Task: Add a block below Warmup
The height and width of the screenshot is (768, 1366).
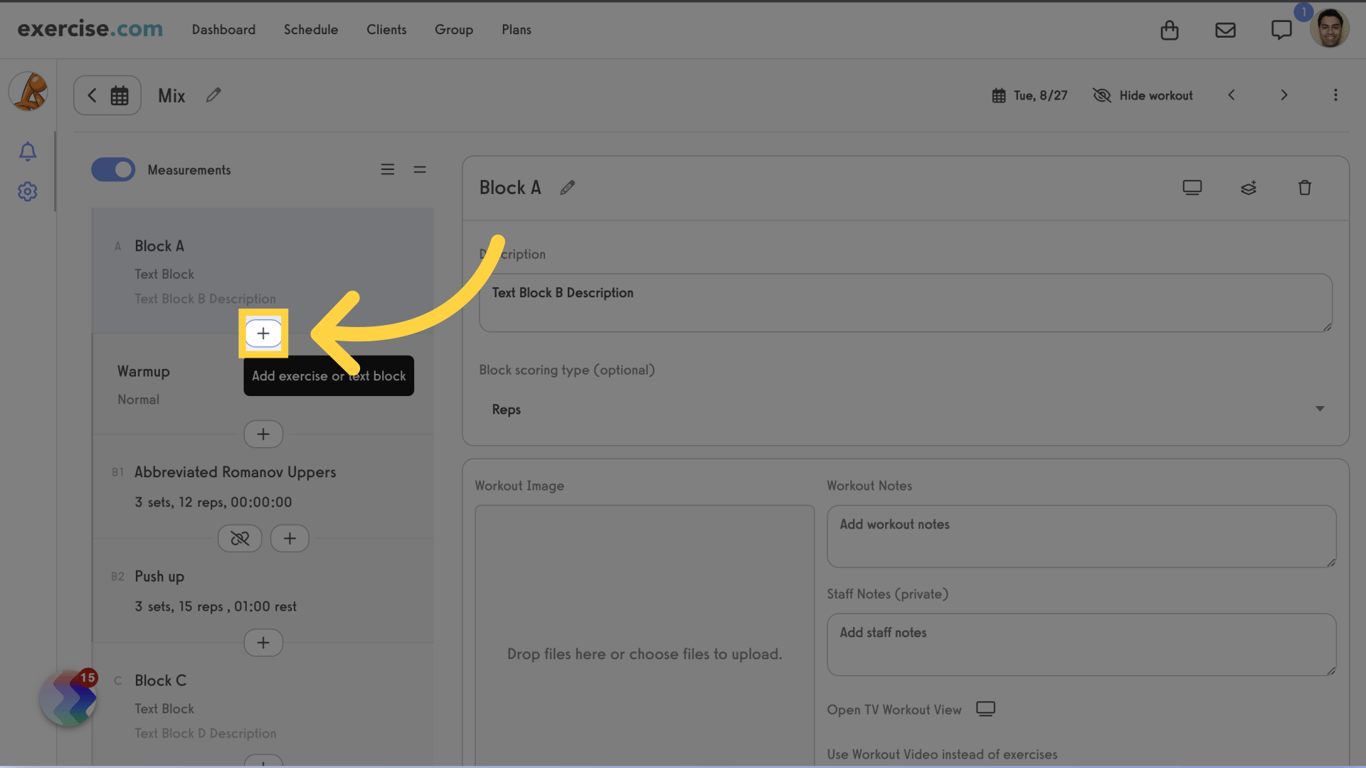Action: point(263,434)
